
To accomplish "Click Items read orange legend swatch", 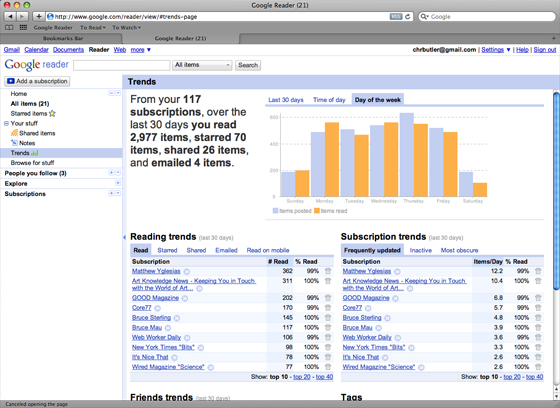I will [317, 211].
